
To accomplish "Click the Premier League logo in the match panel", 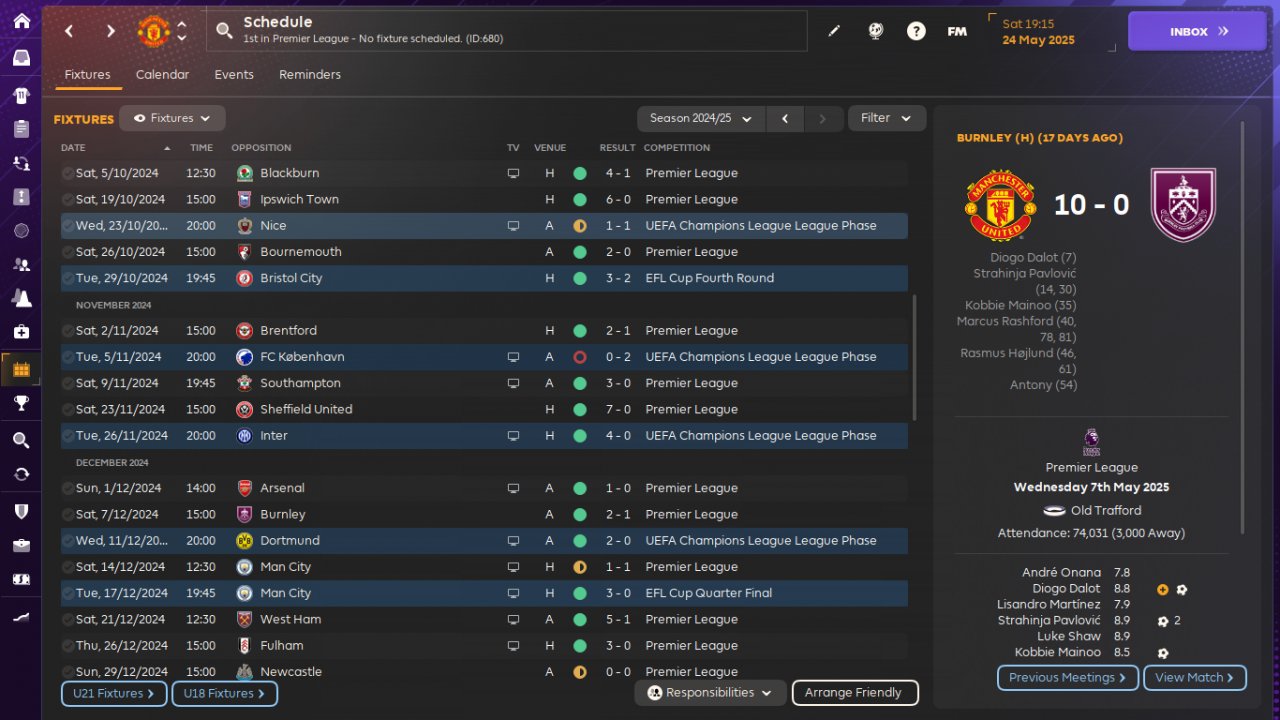I will 1091,442.
